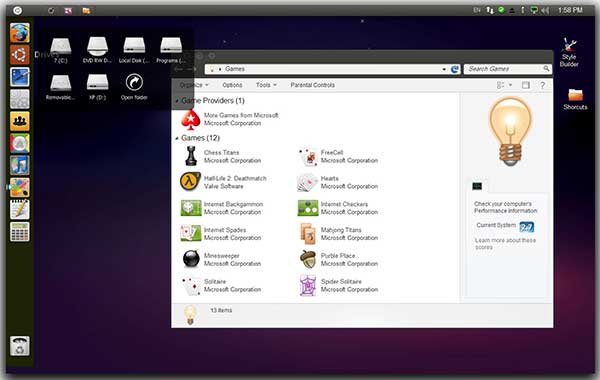Image resolution: width=600 pixels, height=380 pixels.
Task: Select More Games from Microsoft
Action: 230,119
